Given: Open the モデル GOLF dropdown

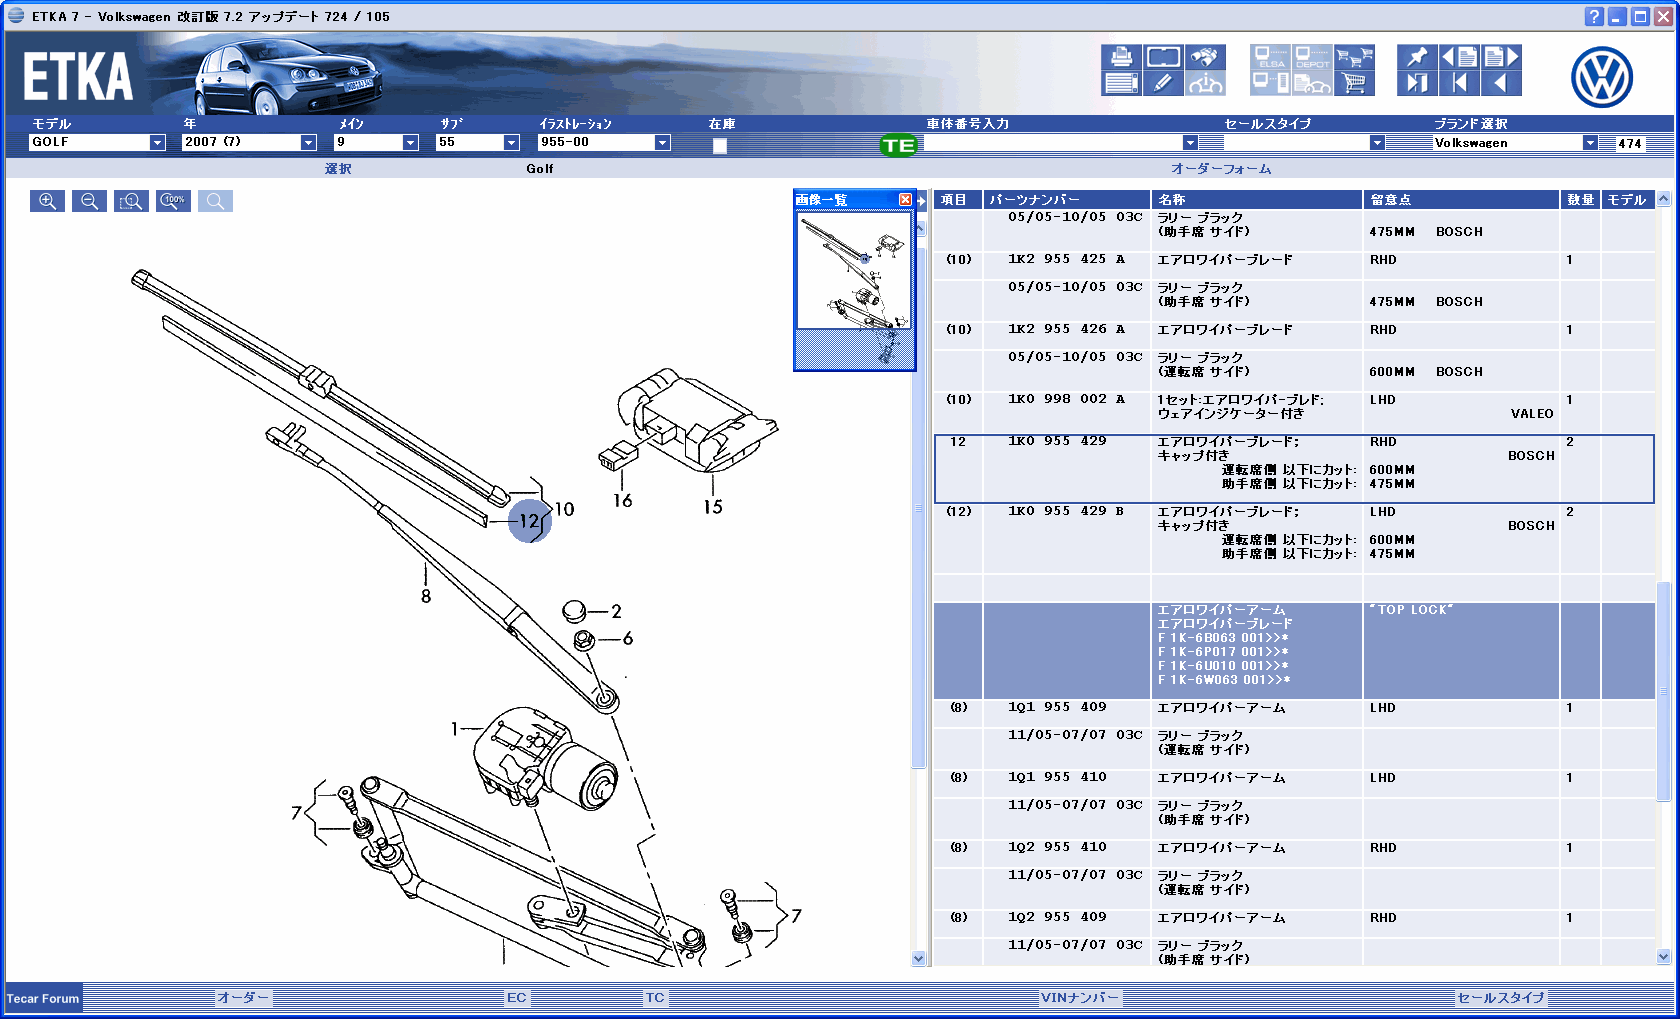Looking at the screenshot, I should point(157,143).
